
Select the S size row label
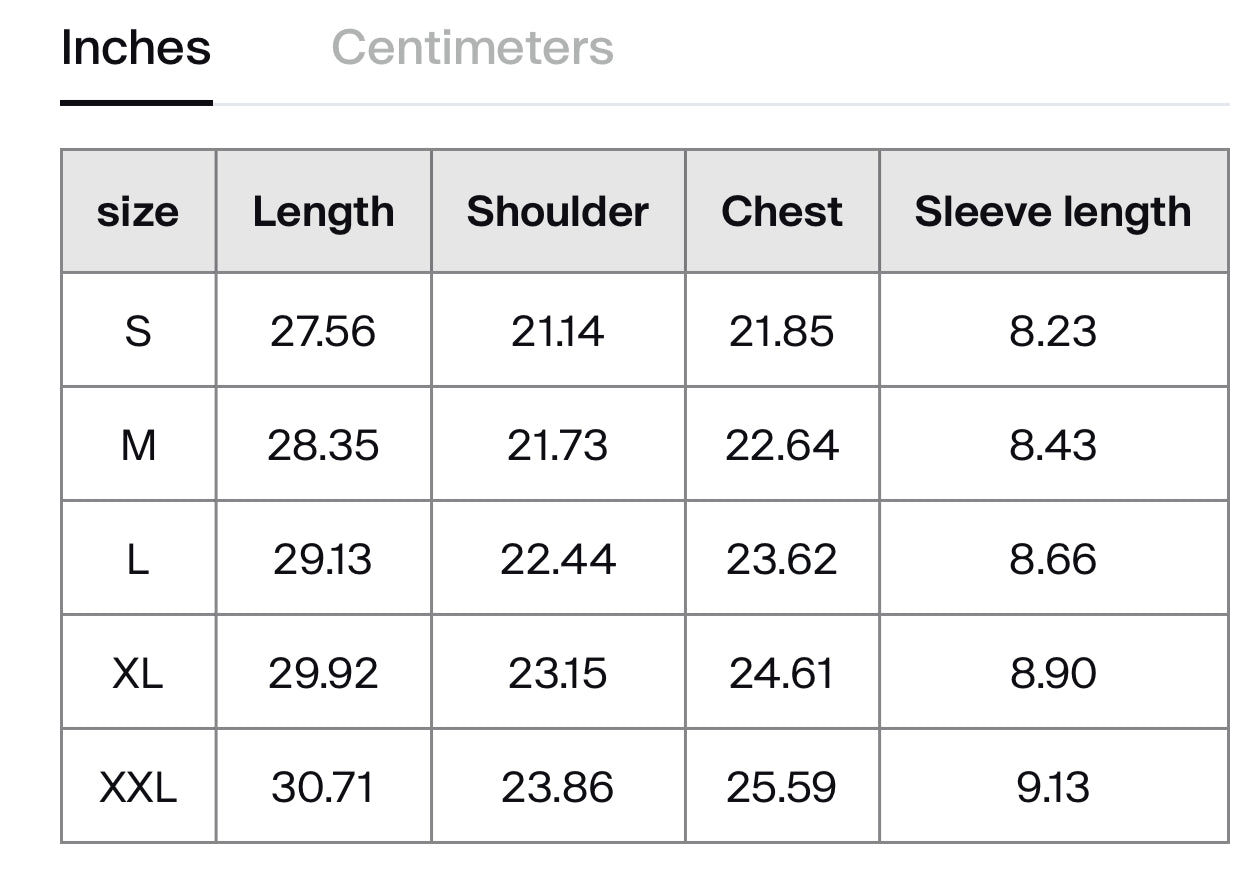click(x=138, y=331)
